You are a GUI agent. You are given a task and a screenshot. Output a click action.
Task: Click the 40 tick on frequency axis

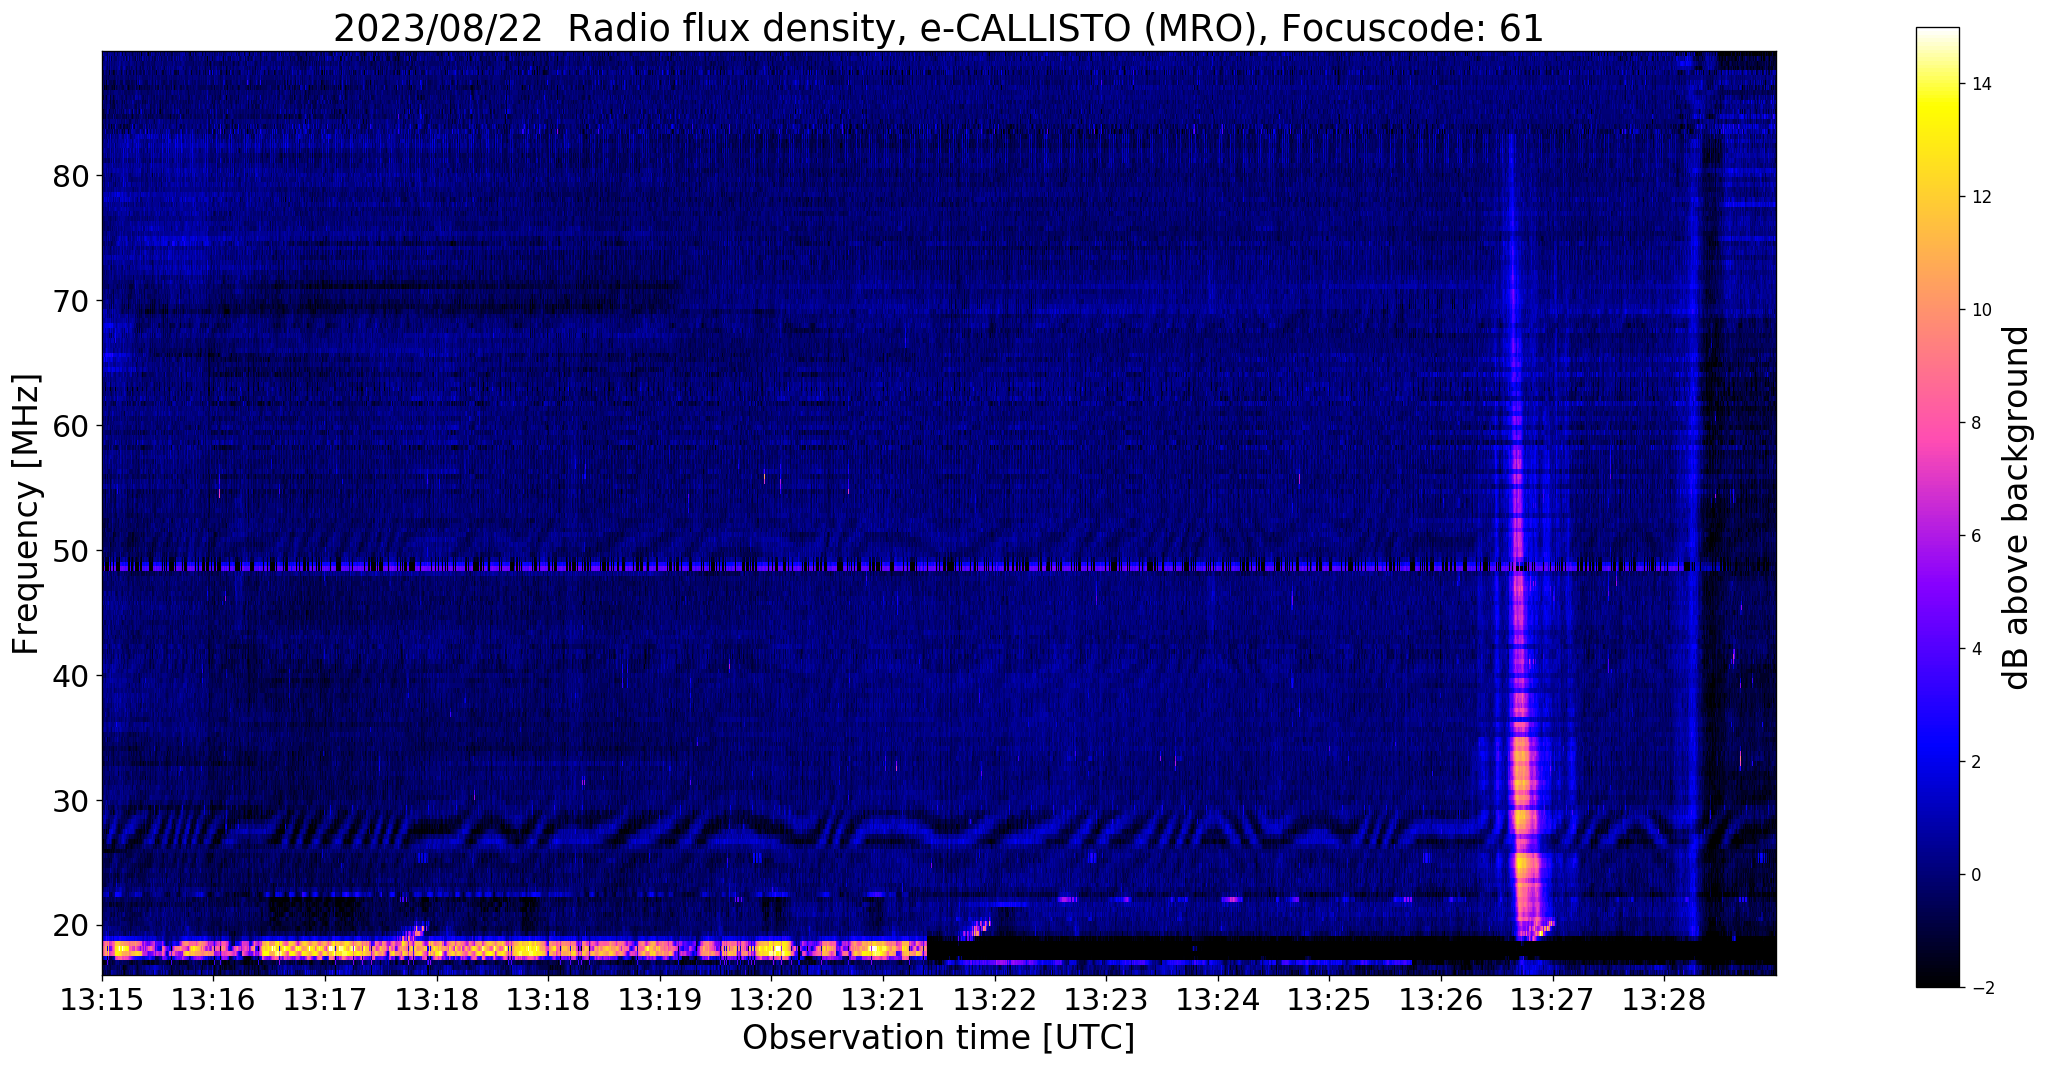(x=71, y=677)
